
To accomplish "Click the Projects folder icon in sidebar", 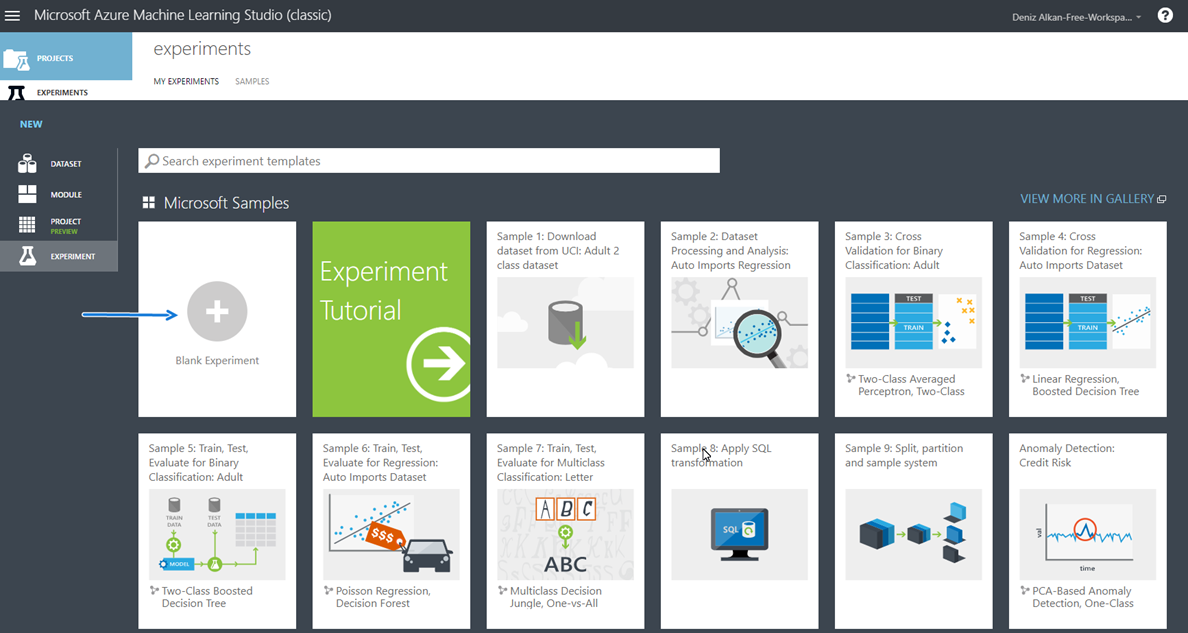I will pos(16,58).
